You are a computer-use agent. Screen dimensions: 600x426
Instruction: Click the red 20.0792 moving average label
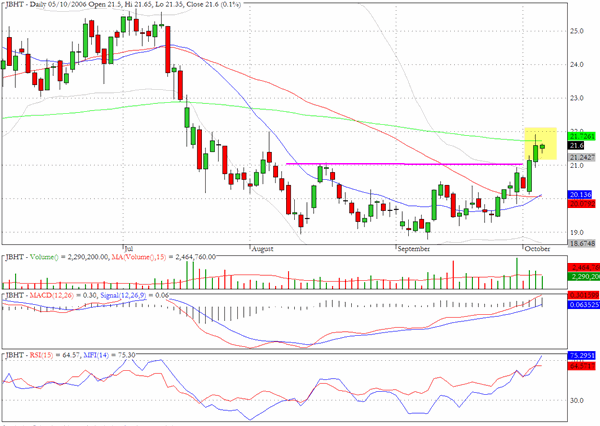(582, 204)
